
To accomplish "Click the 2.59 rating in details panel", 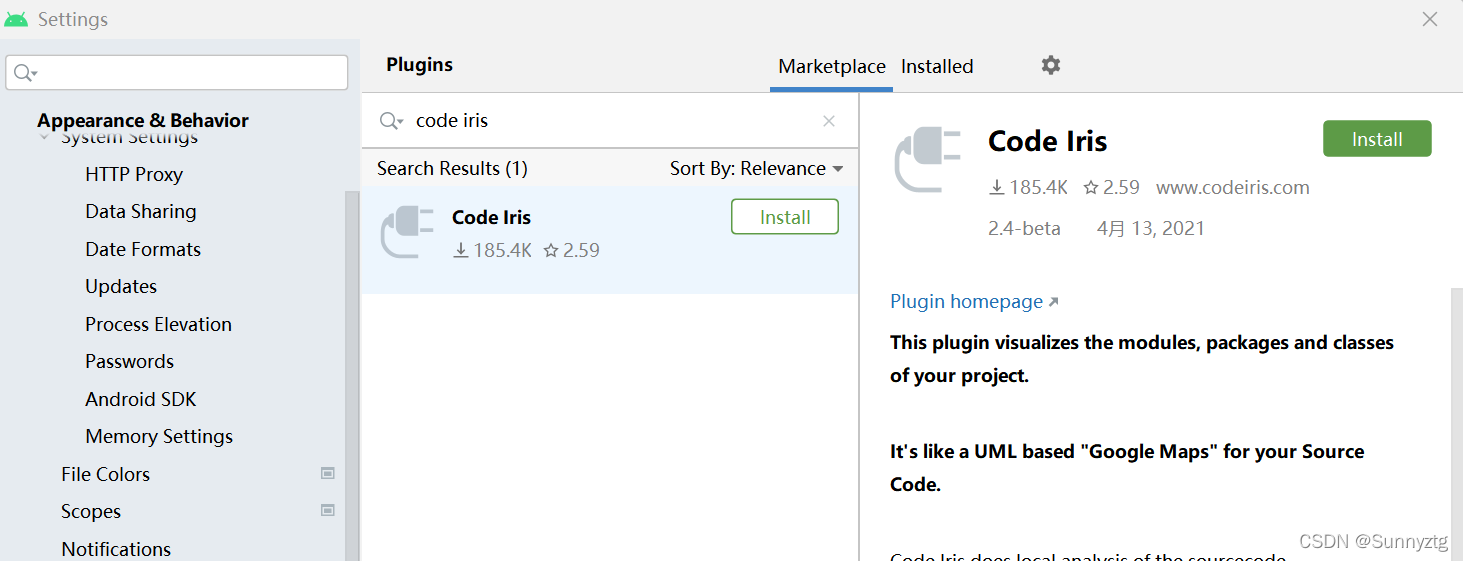I will [1112, 187].
